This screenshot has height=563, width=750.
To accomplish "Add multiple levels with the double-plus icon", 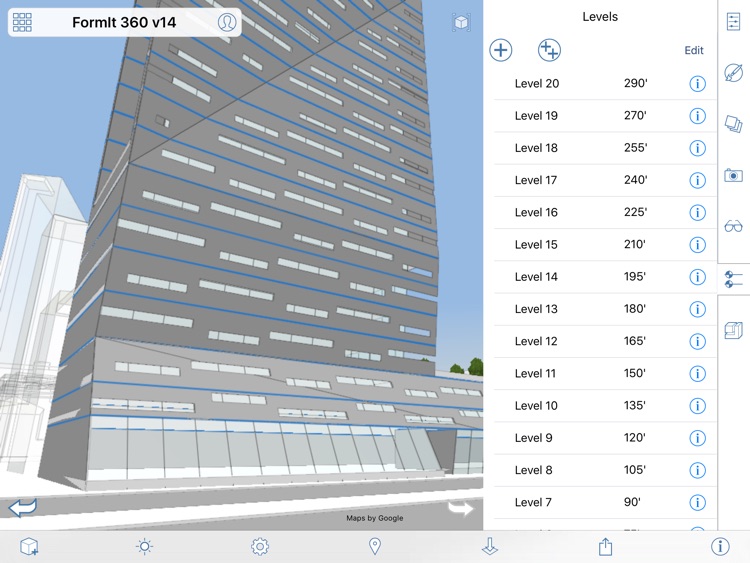I will point(549,50).
